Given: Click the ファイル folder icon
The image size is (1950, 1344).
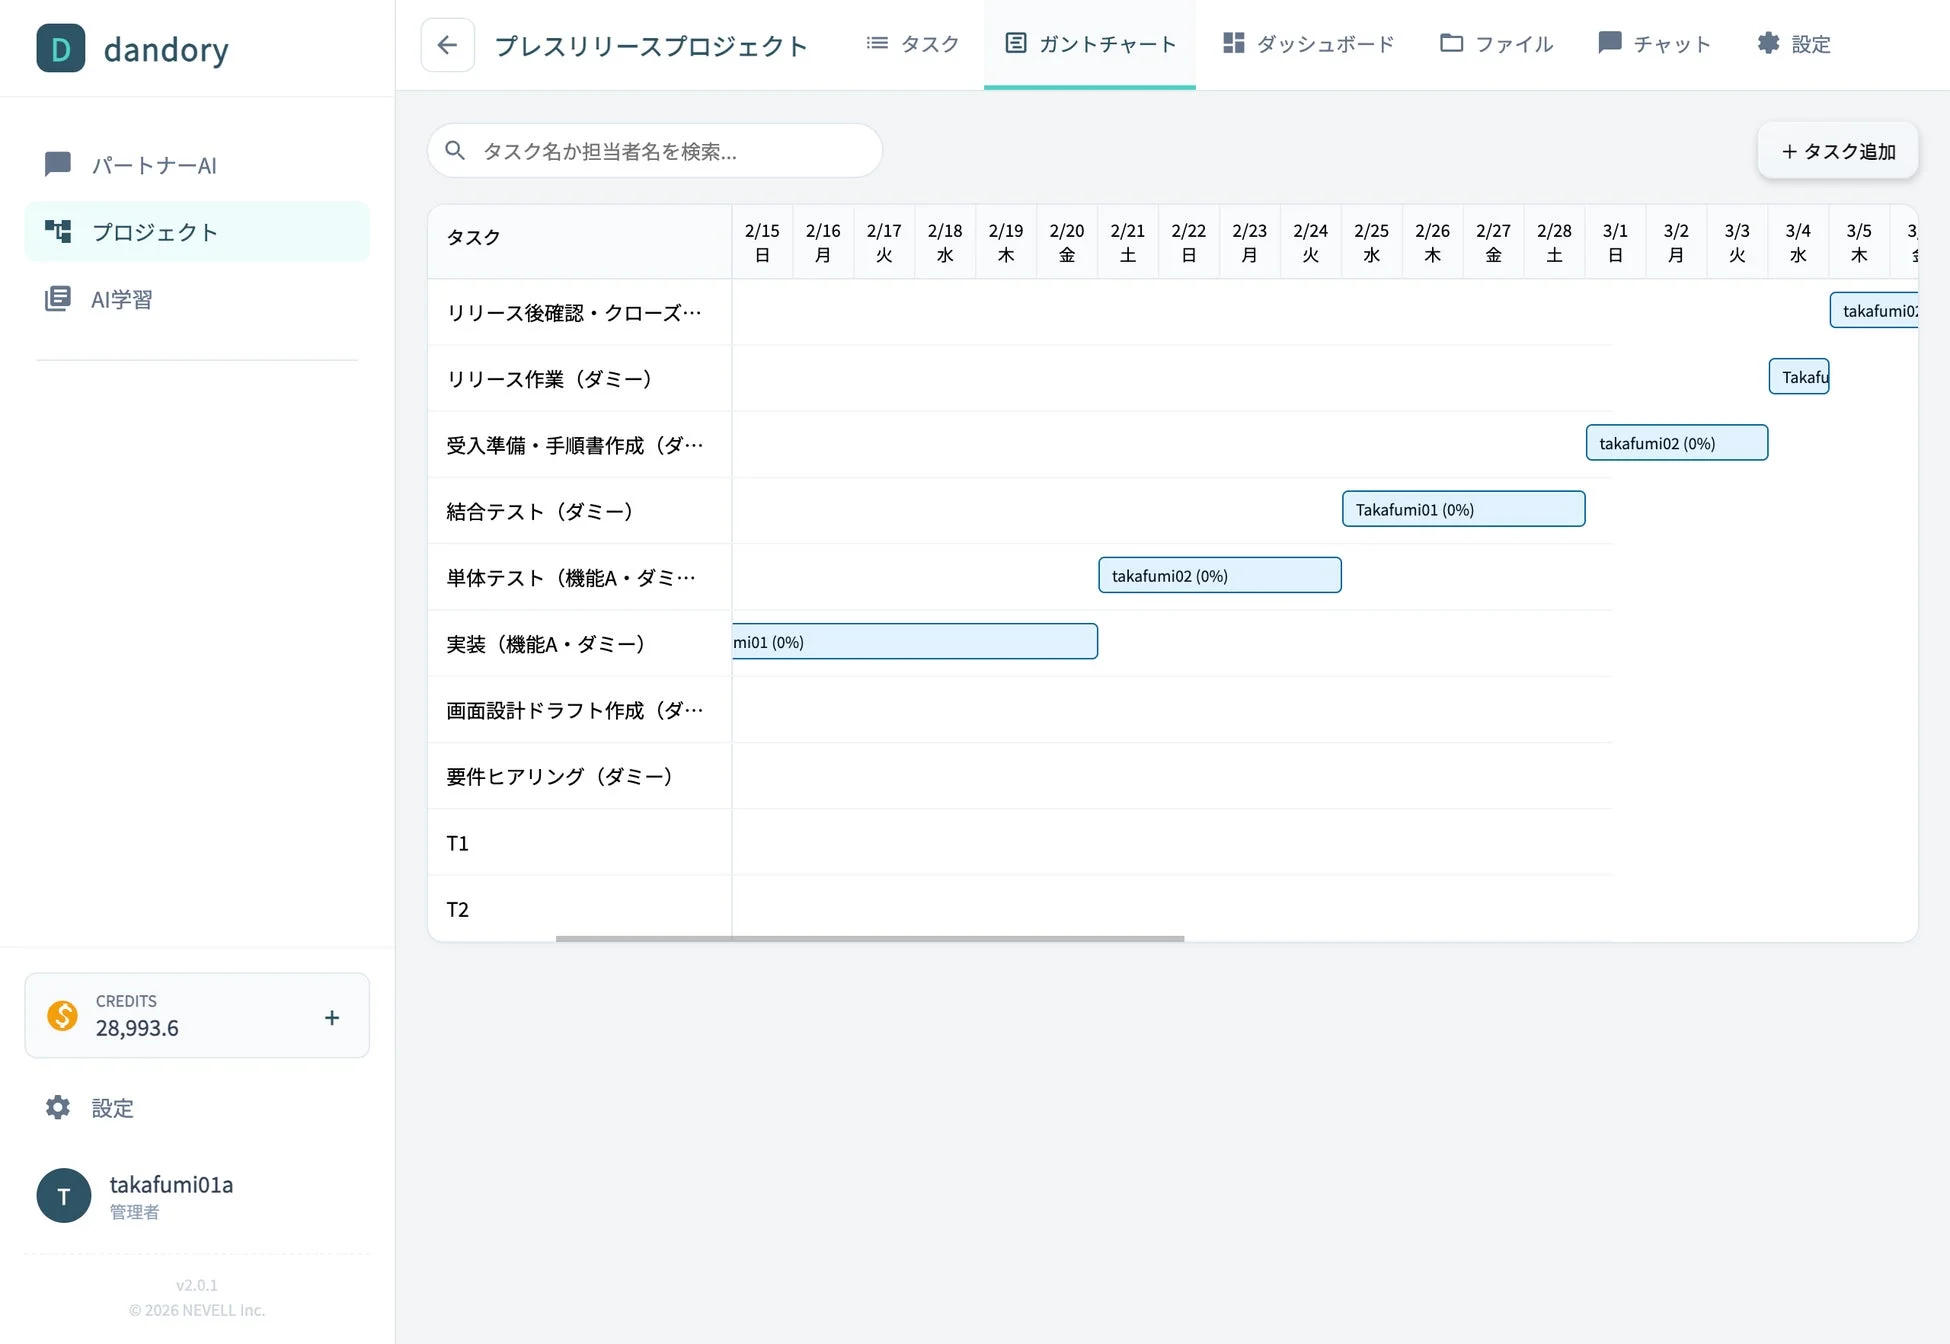Looking at the screenshot, I should (x=1450, y=43).
